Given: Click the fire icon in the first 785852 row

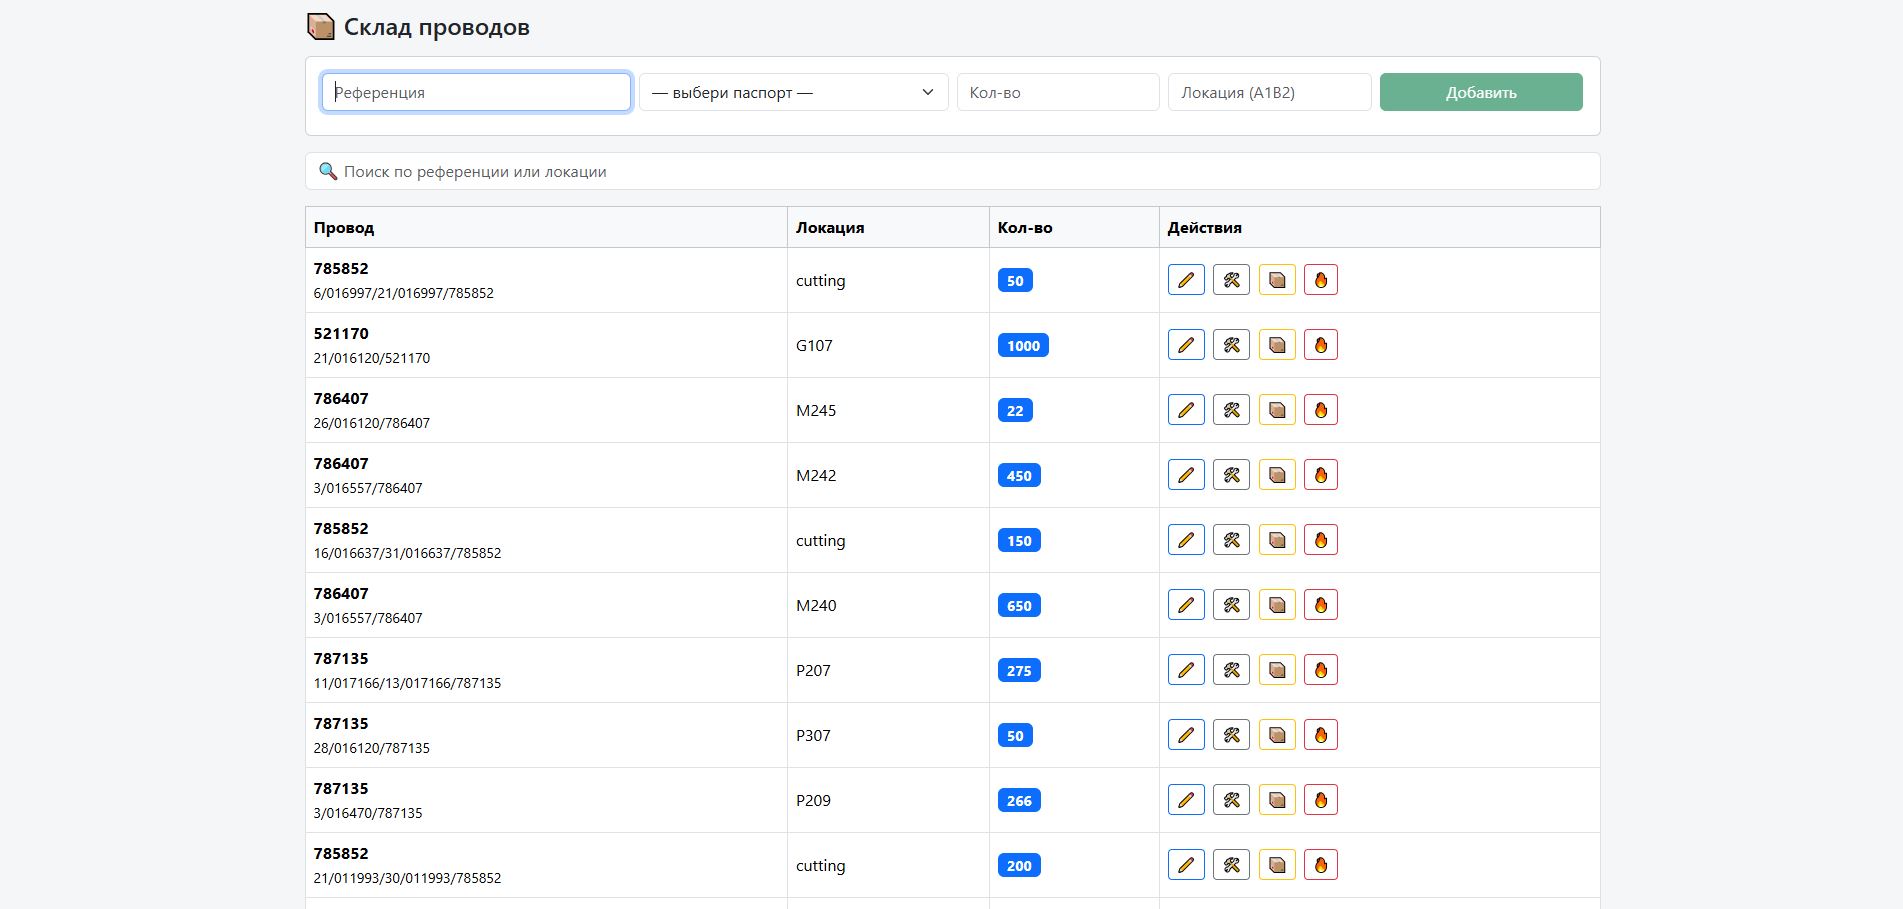Looking at the screenshot, I should [1321, 280].
